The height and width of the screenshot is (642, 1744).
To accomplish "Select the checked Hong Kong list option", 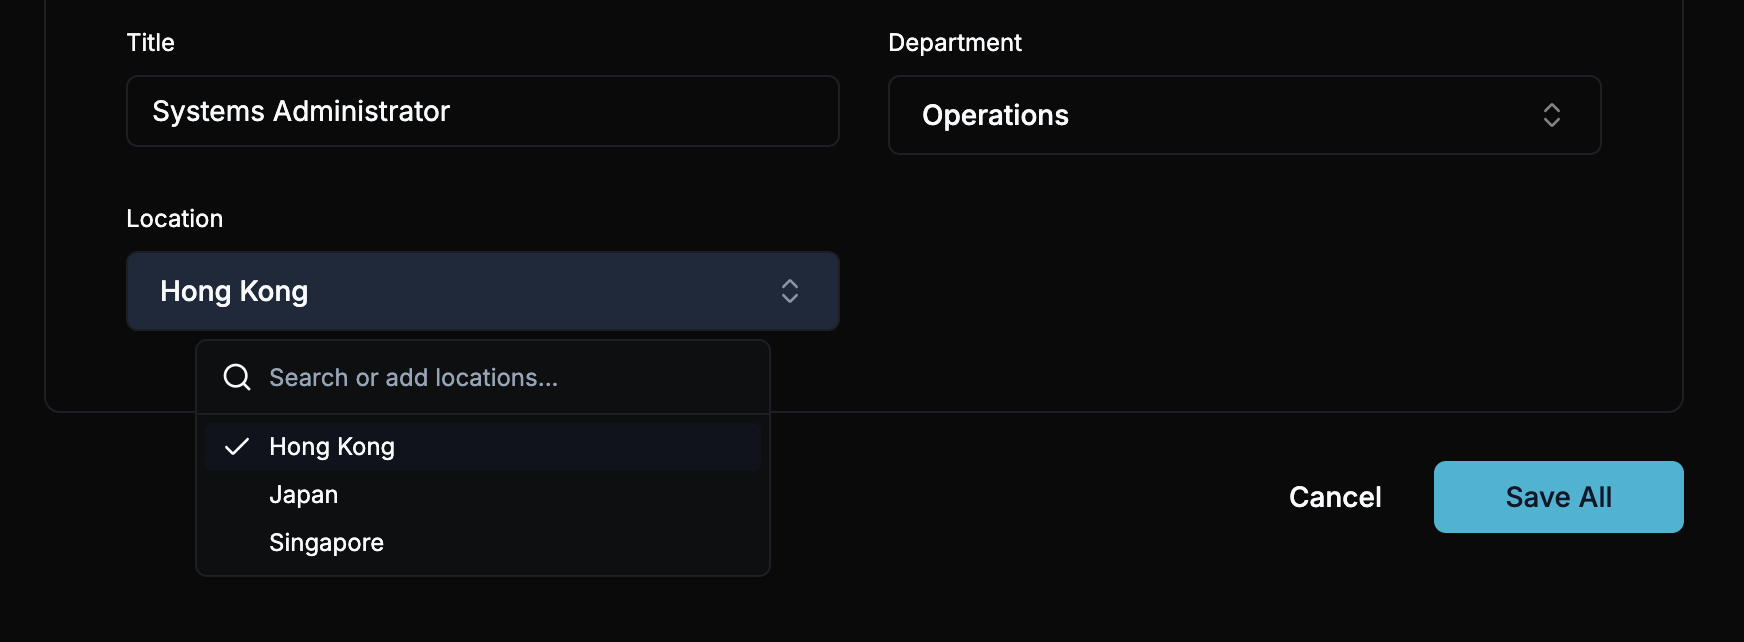I will (x=482, y=447).
